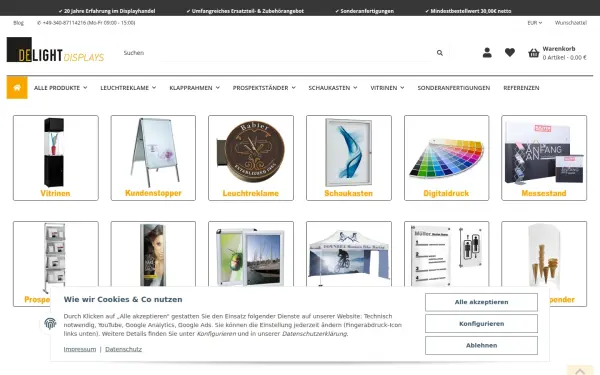Open the door sign plates tile
The image size is (600, 375).
[x=446, y=254]
